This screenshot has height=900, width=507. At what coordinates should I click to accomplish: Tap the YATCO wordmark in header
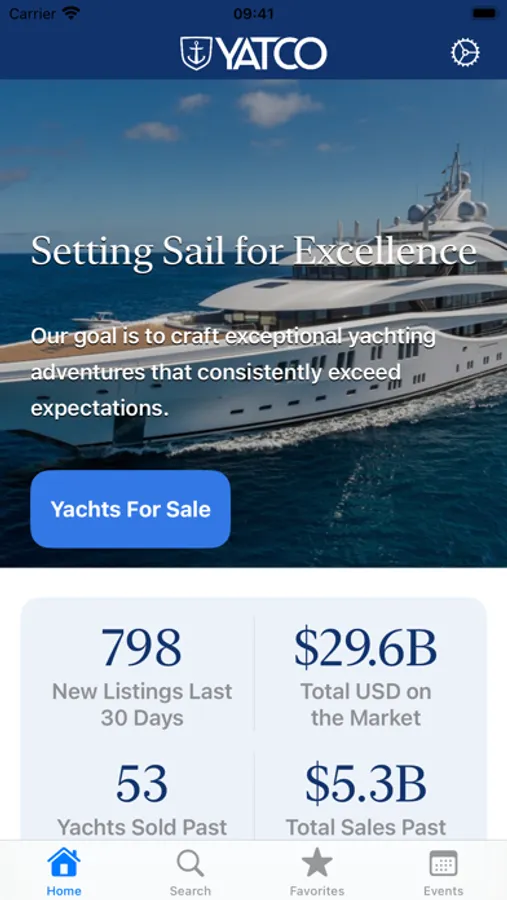click(x=272, y=54)
